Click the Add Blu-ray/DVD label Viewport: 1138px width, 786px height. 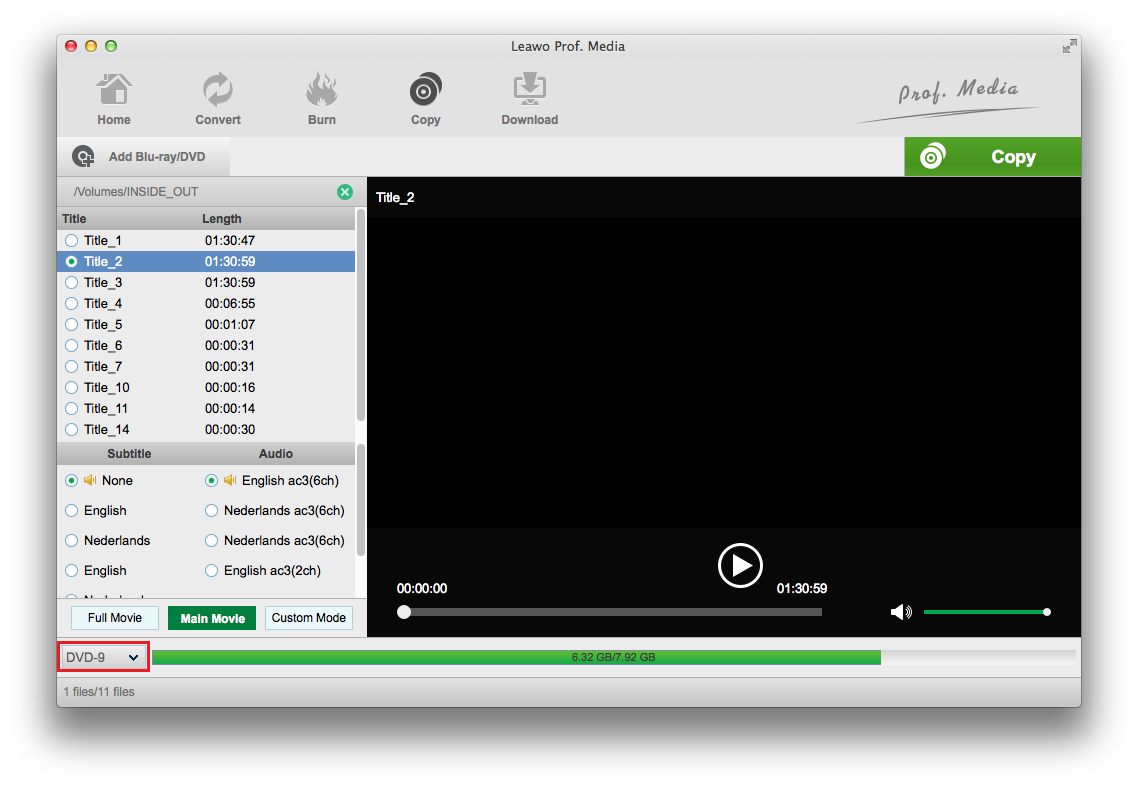(x=157, y=157)
